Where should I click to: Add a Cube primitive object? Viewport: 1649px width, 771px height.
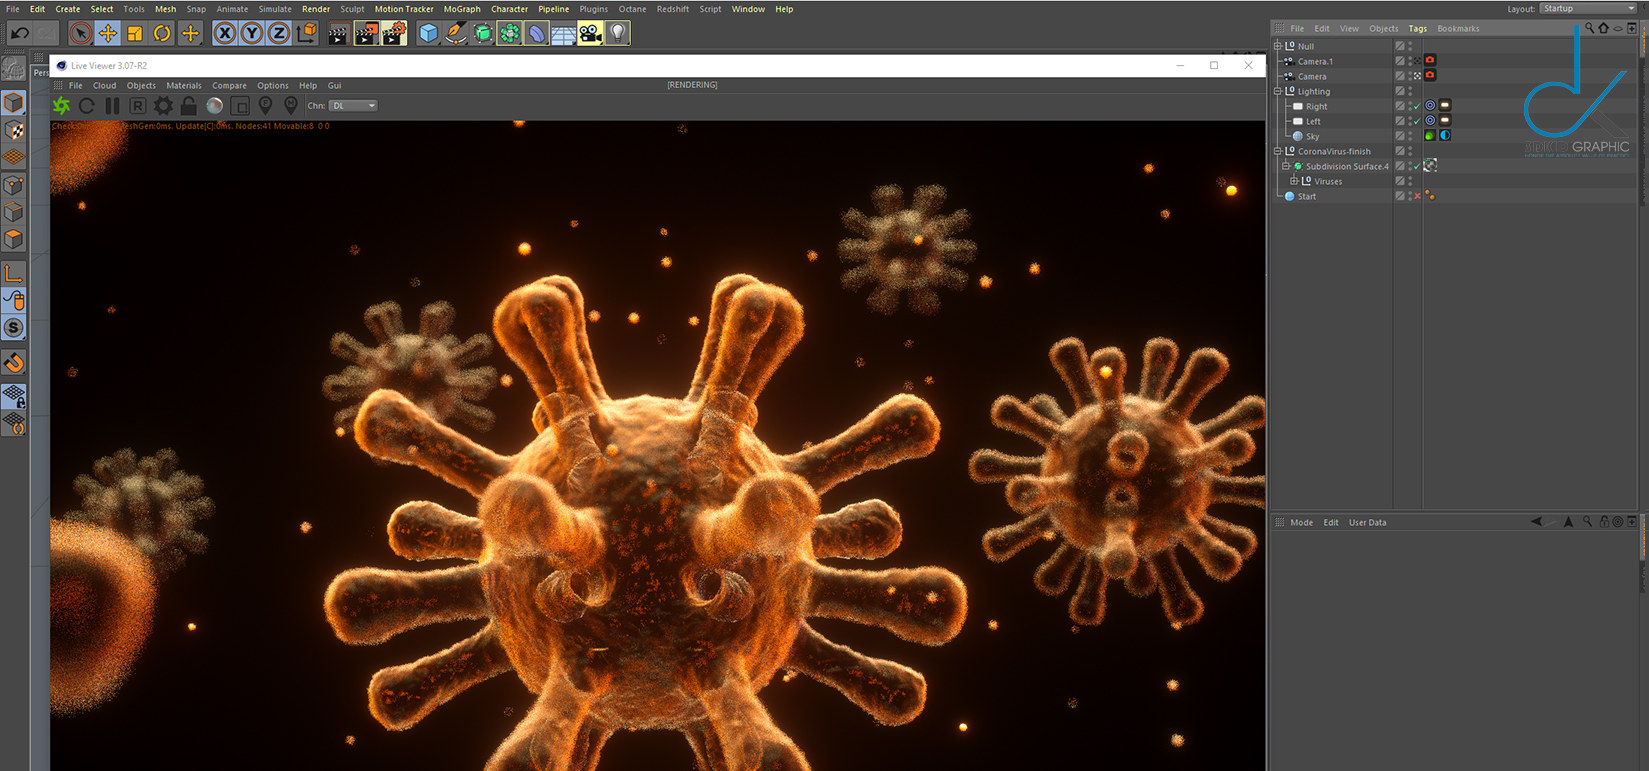tap(428, 34)
